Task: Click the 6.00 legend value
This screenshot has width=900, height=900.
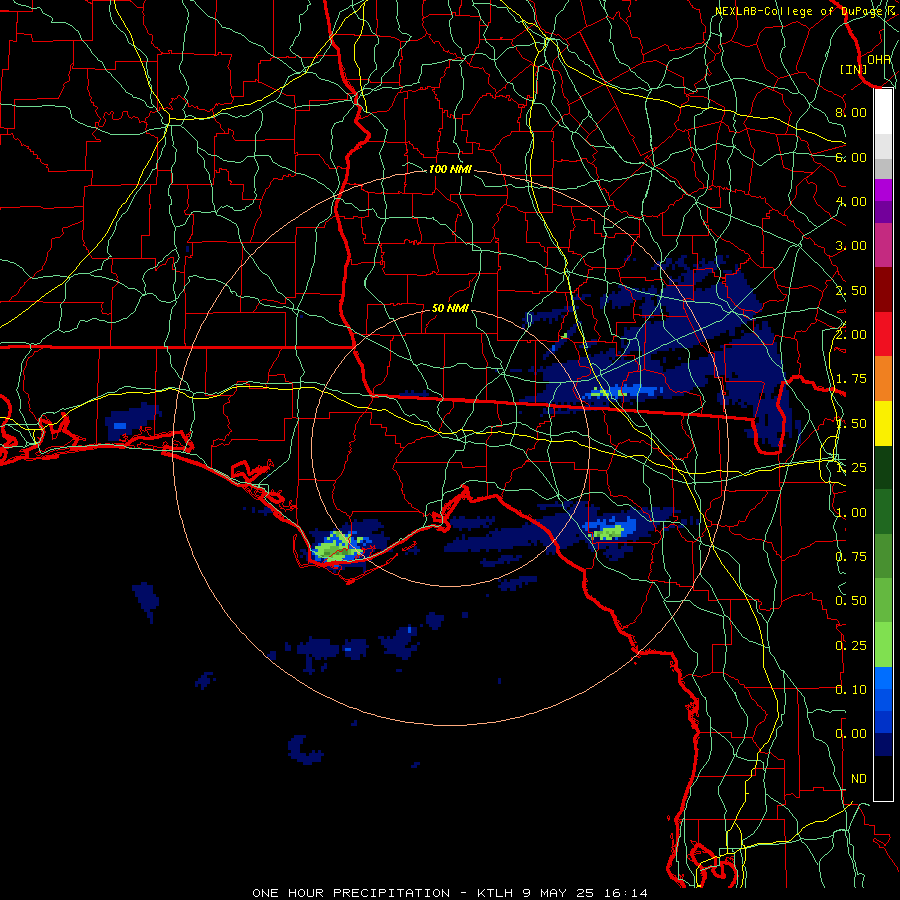Action: 851,157
